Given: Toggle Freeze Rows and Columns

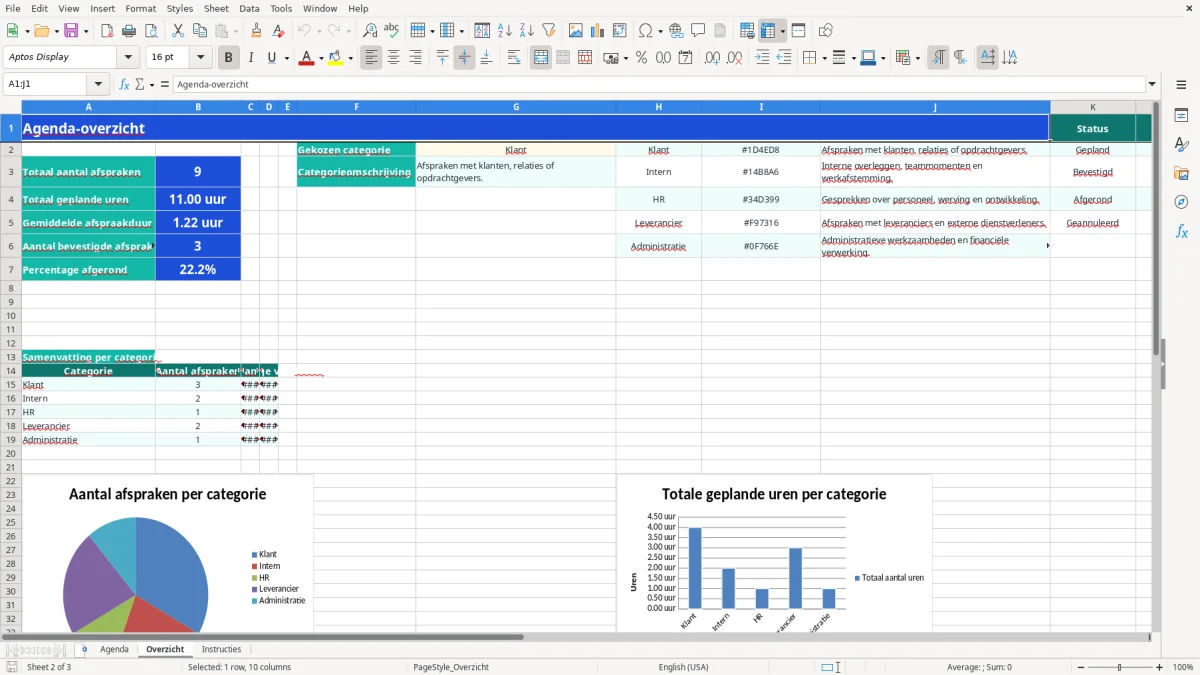Looking at the screenshot, I should pos(767,31).
